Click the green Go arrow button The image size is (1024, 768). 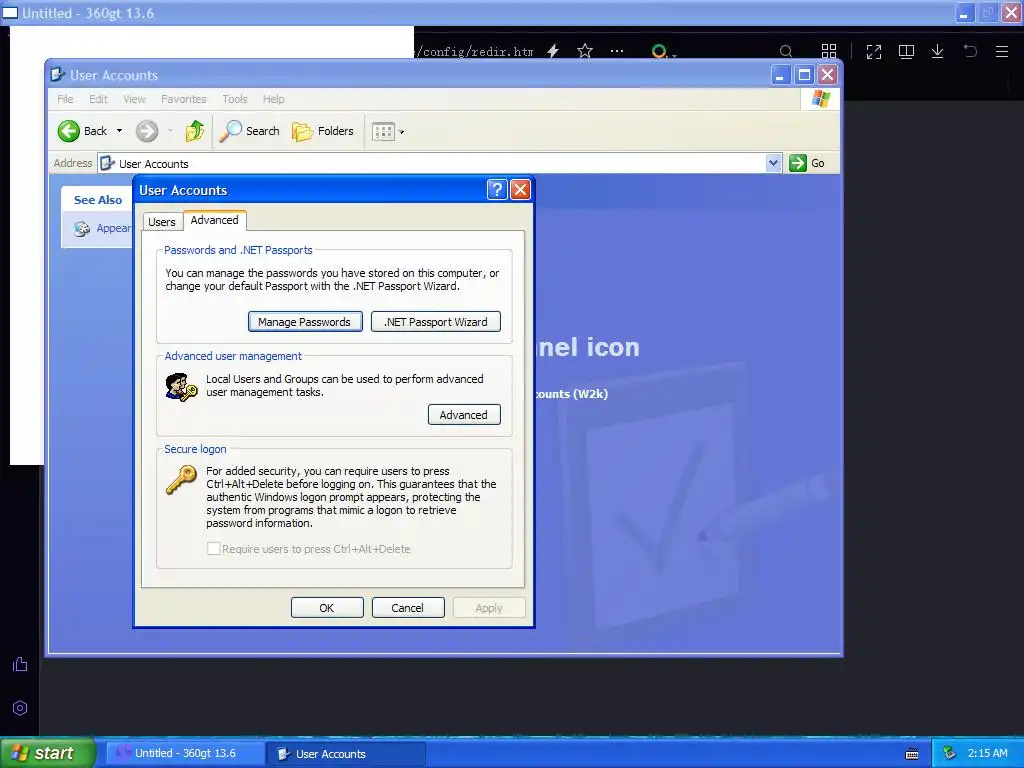click(x=798, y=163)
